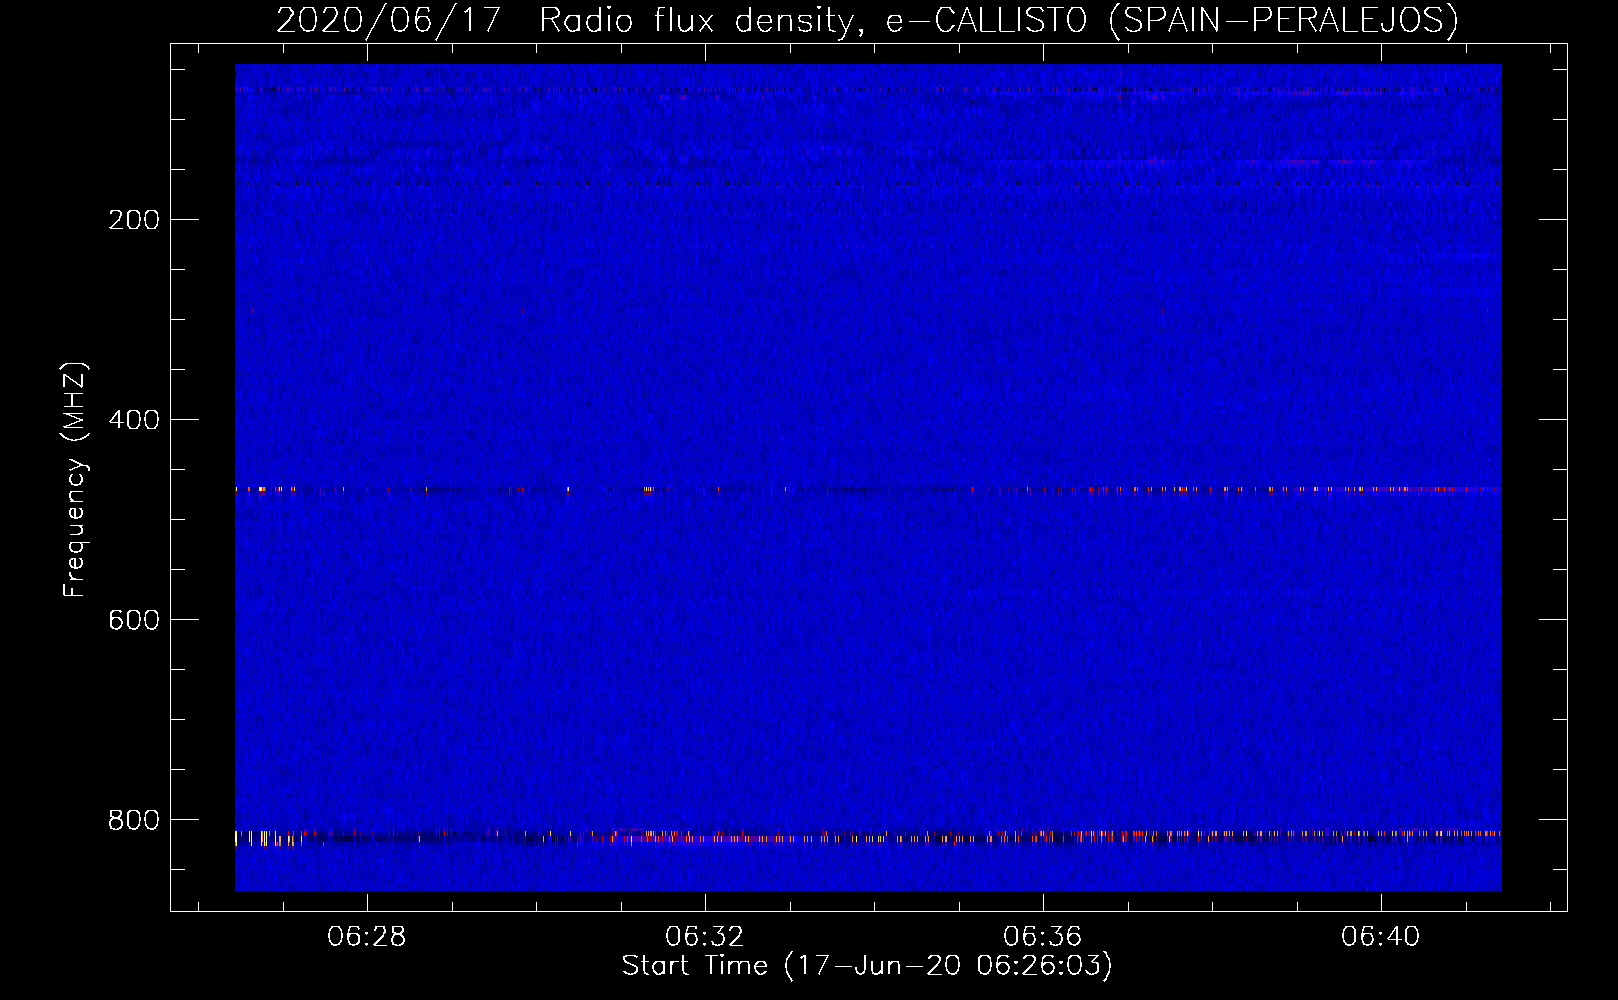This screenshot has width=1618, height=1000.
Task: Click the '800' frequency tick label
Action: [x=134, y=820]
